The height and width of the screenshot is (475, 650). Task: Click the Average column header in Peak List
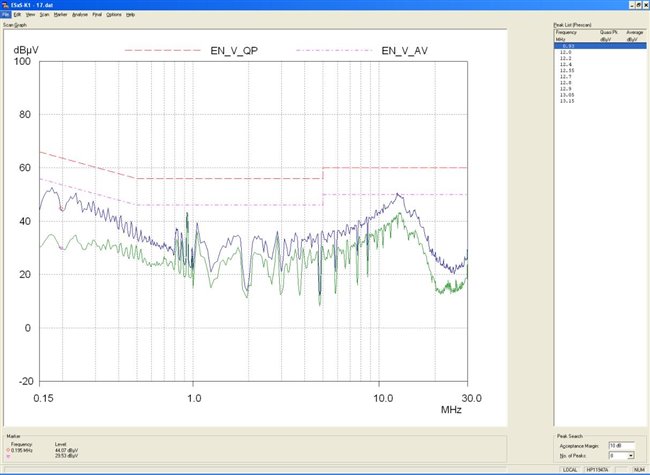[633, 32]
